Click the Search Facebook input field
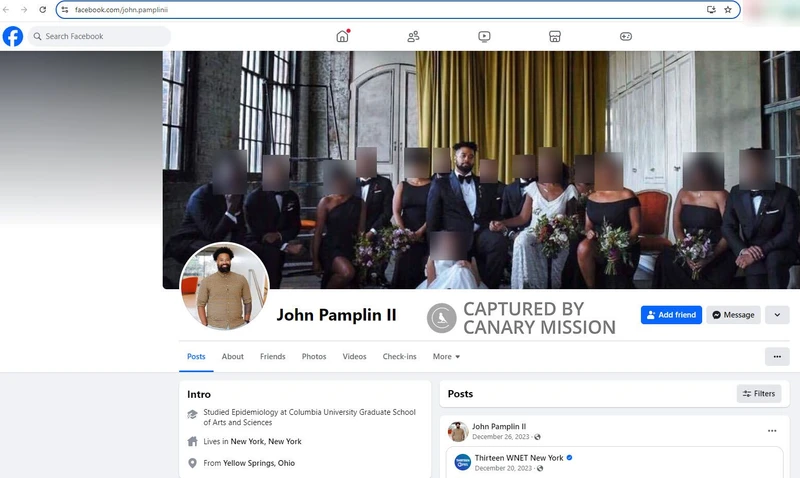 point(99,36)
